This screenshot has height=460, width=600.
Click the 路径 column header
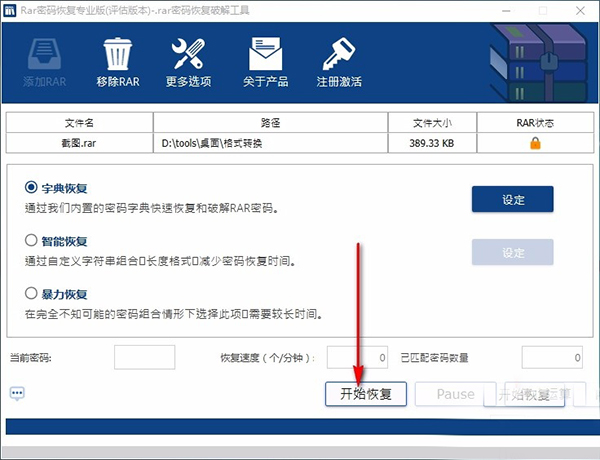click(271, 122)
